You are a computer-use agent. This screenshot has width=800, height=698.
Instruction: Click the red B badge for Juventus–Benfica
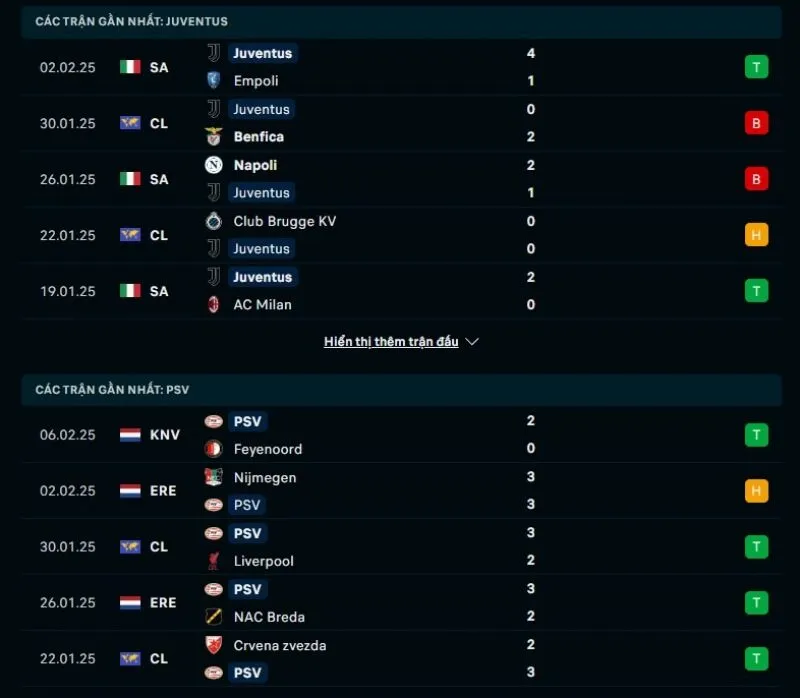756,123
